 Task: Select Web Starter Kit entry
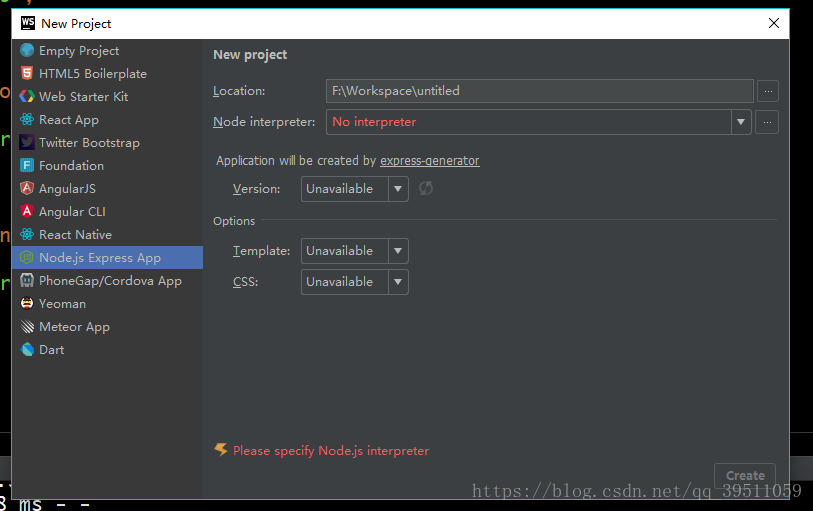coord(107,96)
